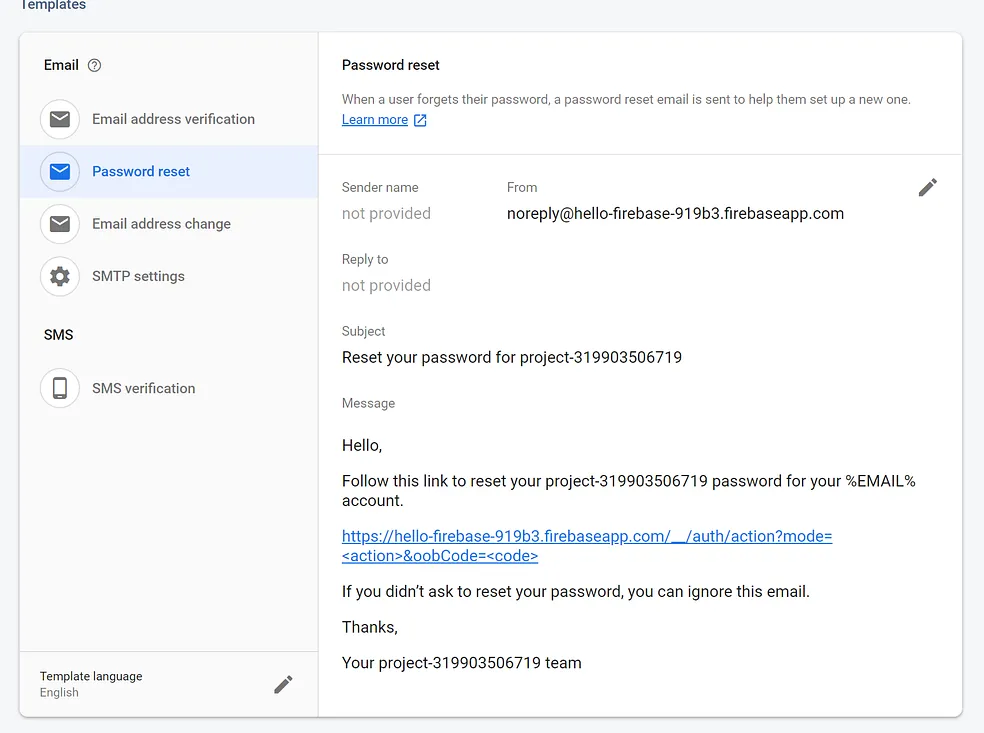Viewport: 984px width, 733px height.
Task: Click the blue Password reset envelope icon
Action: pyautogui.click(x=60, y=171)
